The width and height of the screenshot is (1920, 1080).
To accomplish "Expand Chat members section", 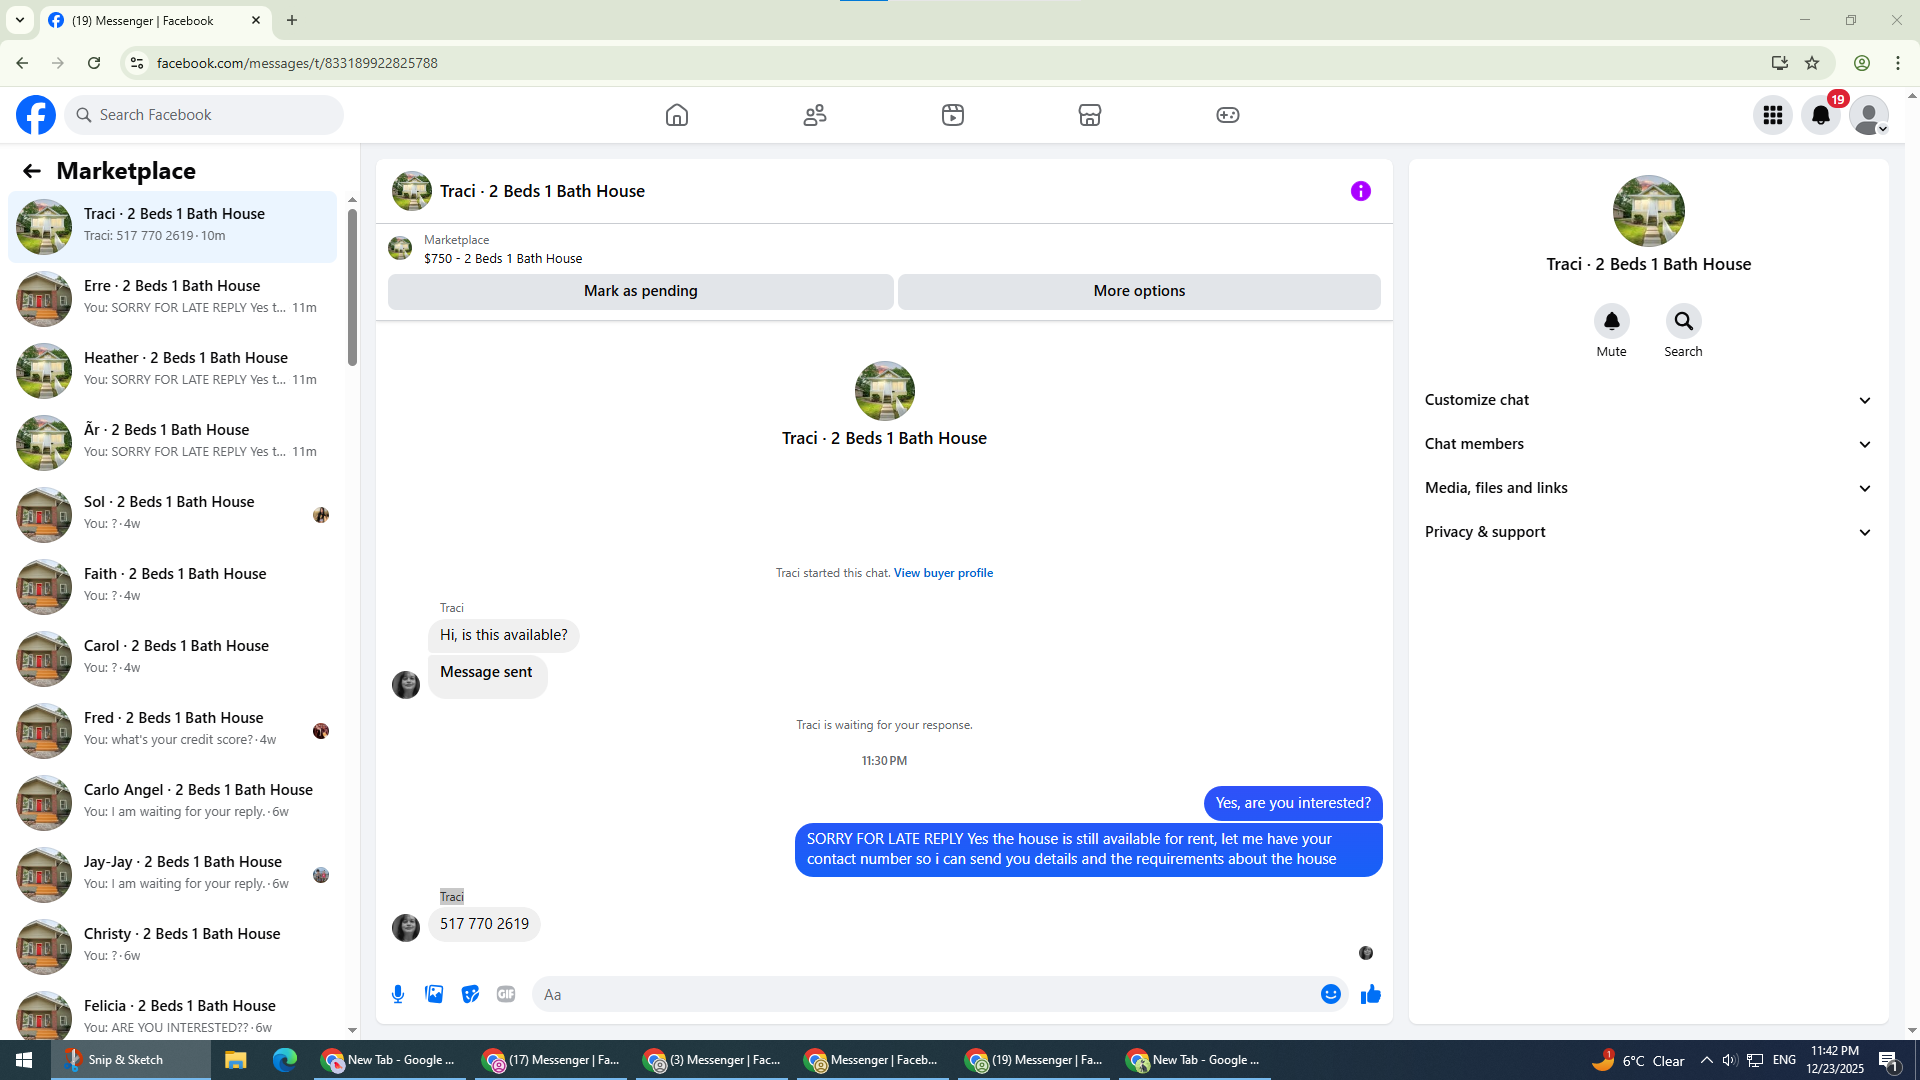I will point(1647,444).
